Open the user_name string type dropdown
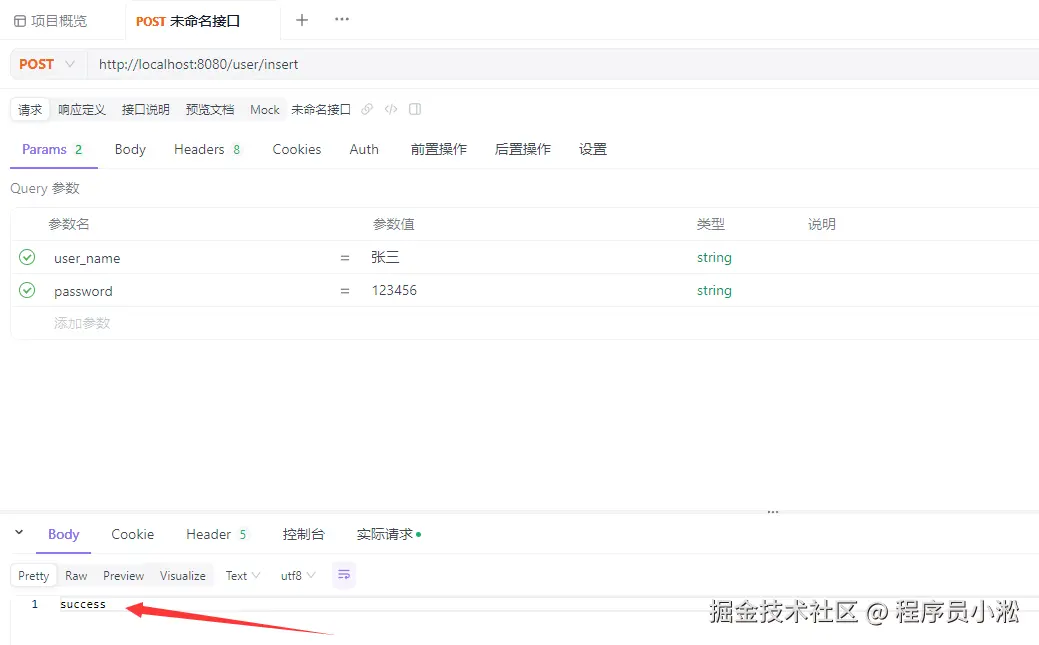1039x645 pixels. 714,257
